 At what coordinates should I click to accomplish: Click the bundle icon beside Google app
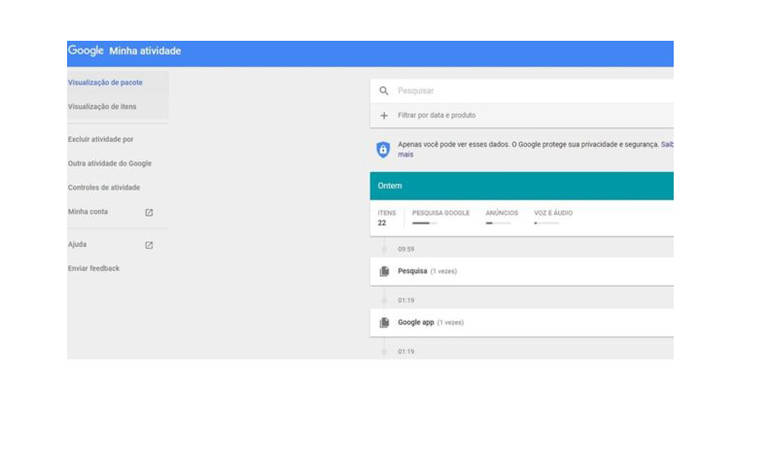click(384, 322)
